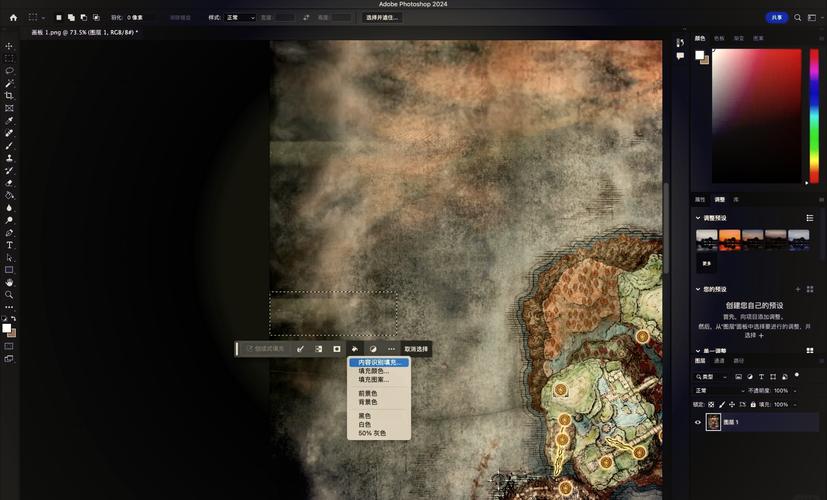Open the Comments panel icon
The height and width of the screenshot is (500, 827).
point(680,55)
